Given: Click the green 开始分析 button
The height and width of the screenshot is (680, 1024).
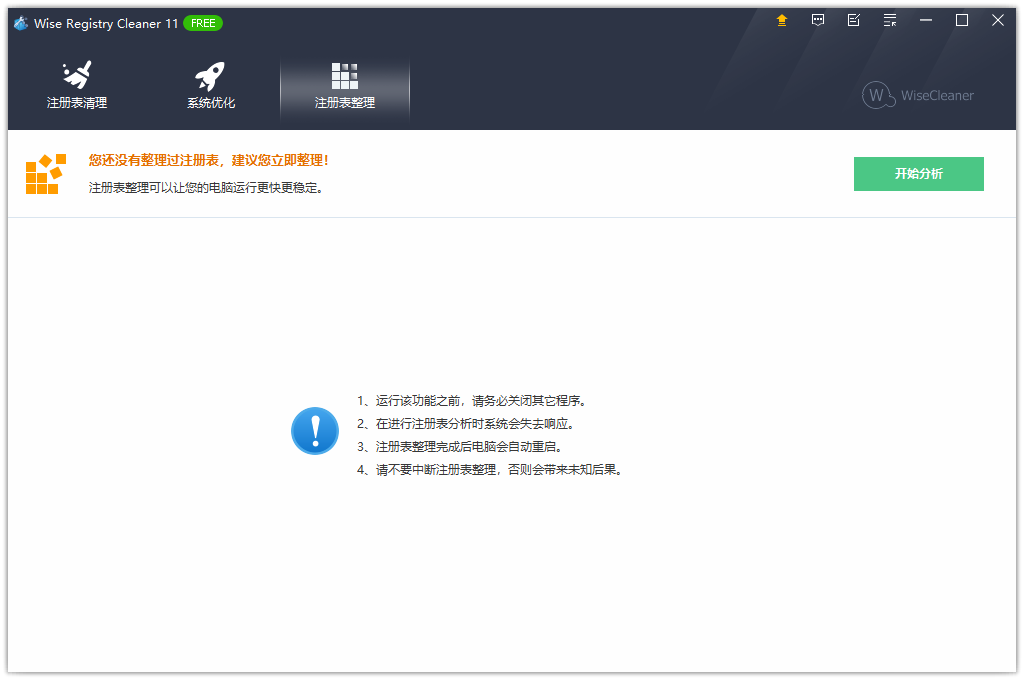Looking at the screenshot, I should [918, 174].
